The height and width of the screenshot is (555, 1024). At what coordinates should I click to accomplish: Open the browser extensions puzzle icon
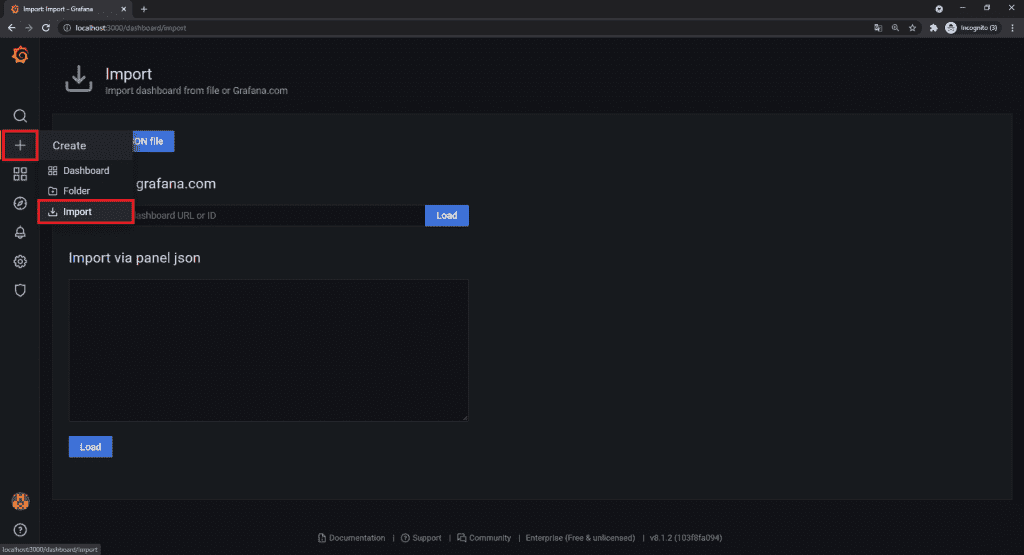[933, 27]
